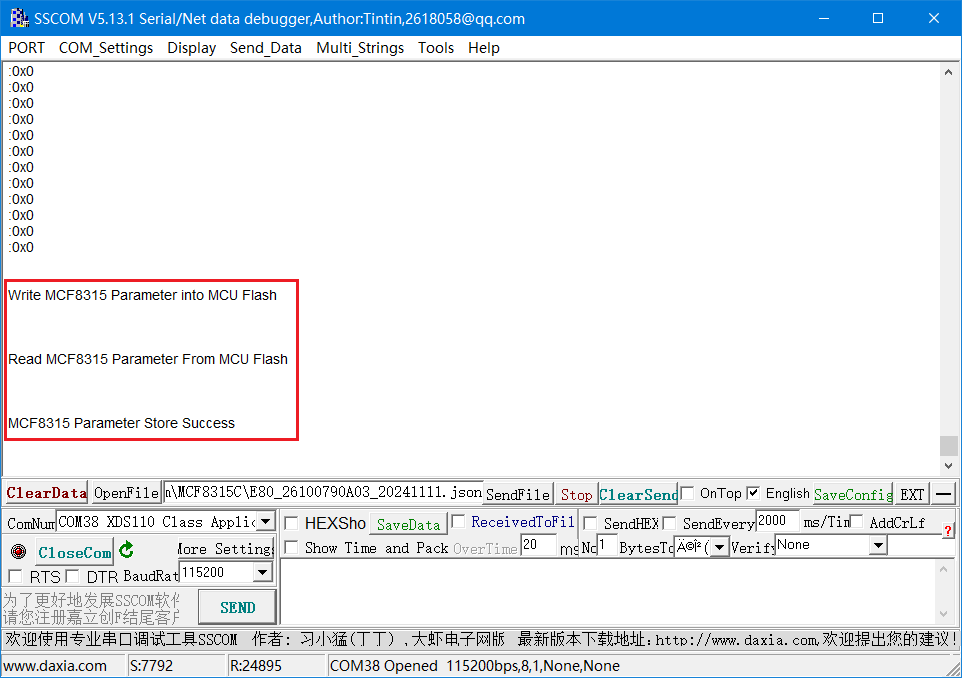Image resolution: width=962 pixels, height=678 pixels.
Task: Click the SEND button
Action: point(236,606)
